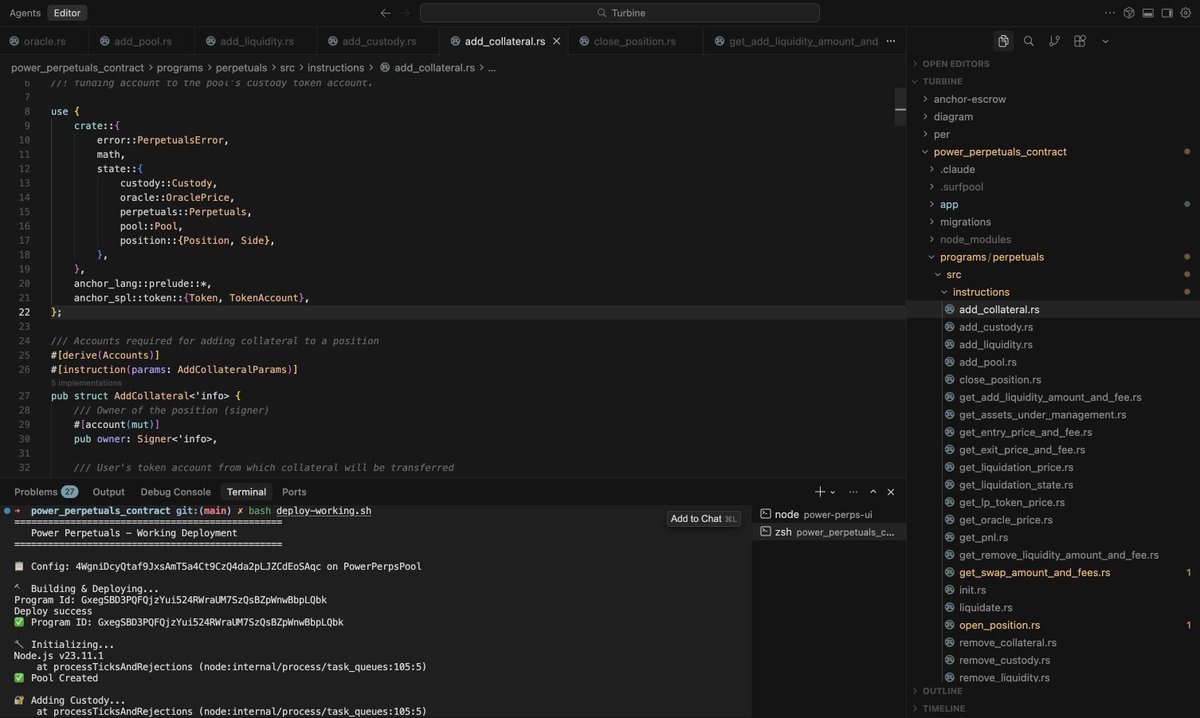
Task: Expand the OPEN EDITORS section
Action: pyautogui.click(x=1054, y=64)
